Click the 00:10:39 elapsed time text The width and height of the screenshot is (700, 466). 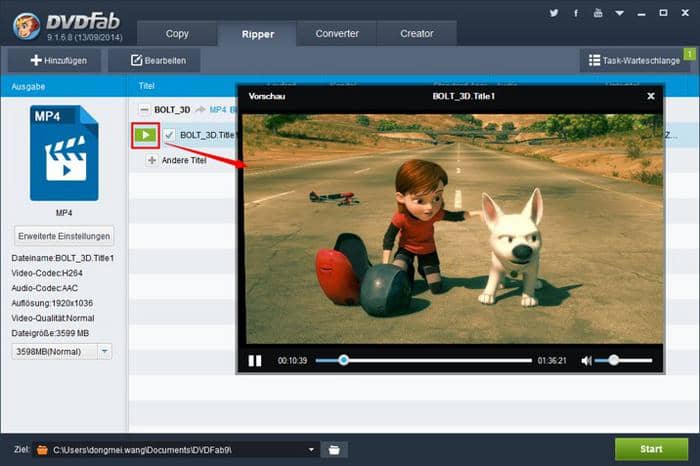[292, 361]
